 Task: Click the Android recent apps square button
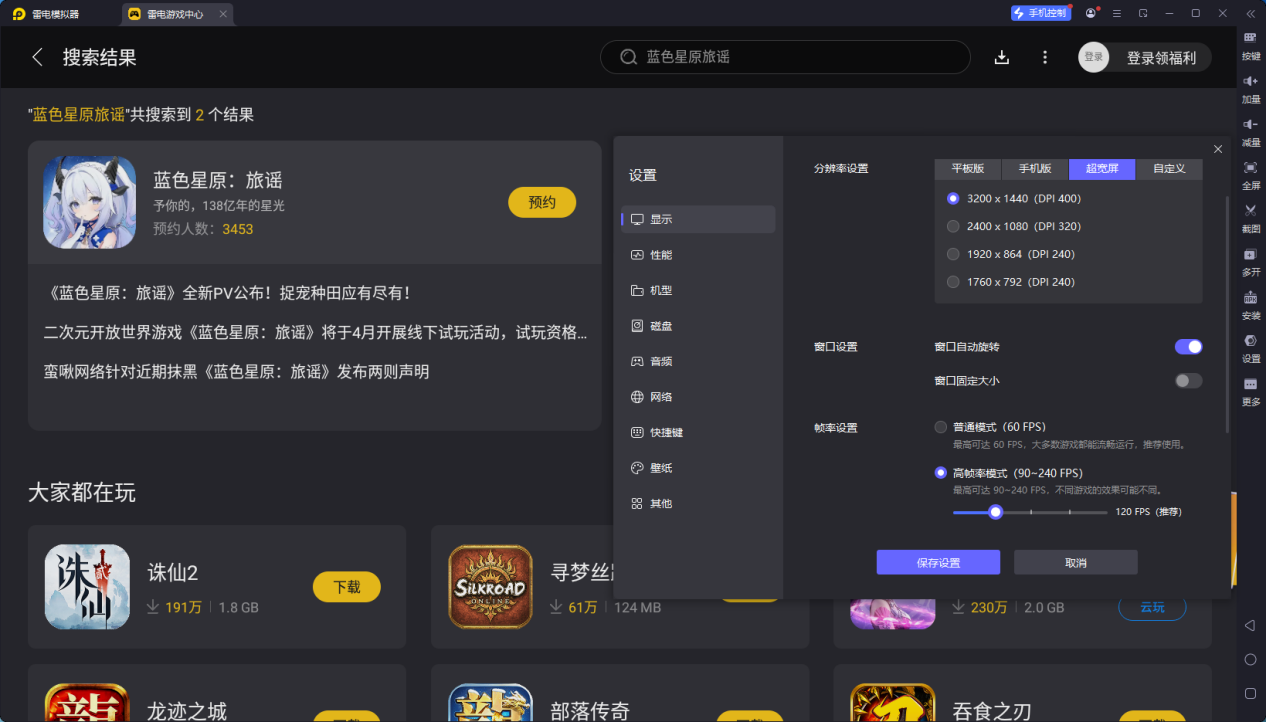tap(1250, 693)
